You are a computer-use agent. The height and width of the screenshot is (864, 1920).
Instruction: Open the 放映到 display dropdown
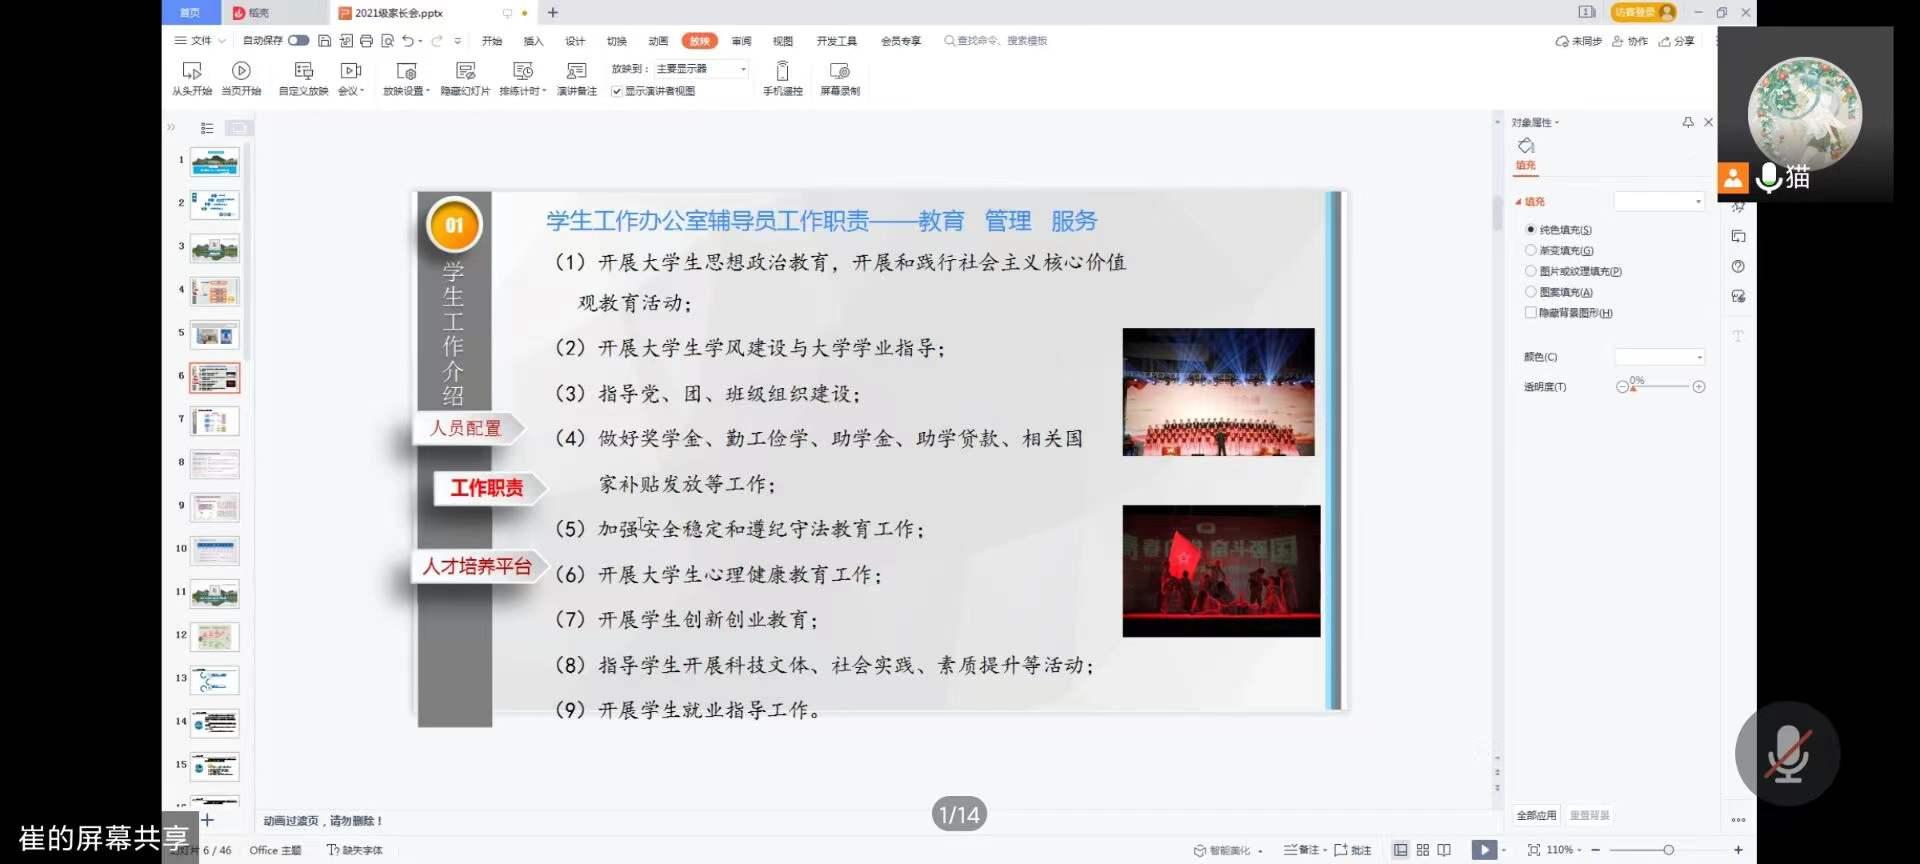[701, 69]
